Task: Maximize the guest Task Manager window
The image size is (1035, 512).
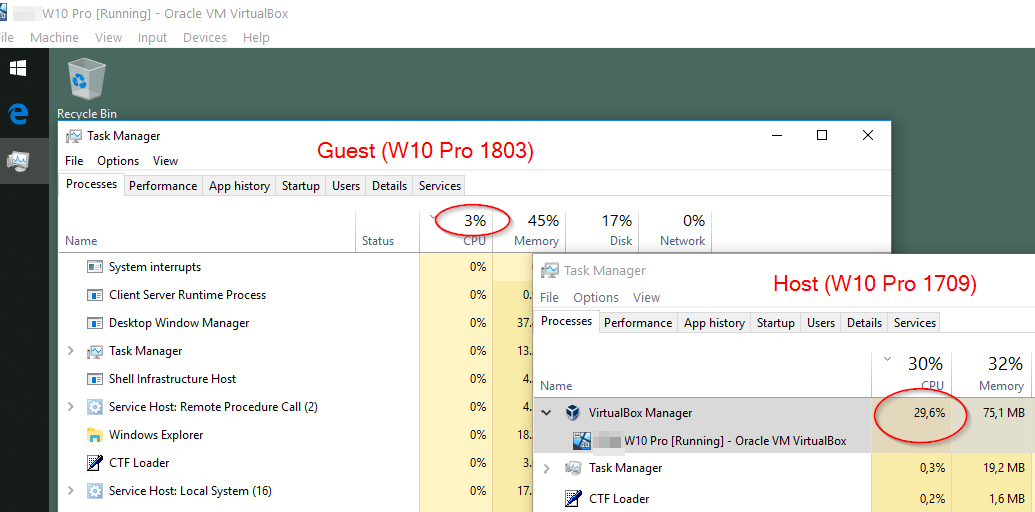Action: tap(822, 135)
